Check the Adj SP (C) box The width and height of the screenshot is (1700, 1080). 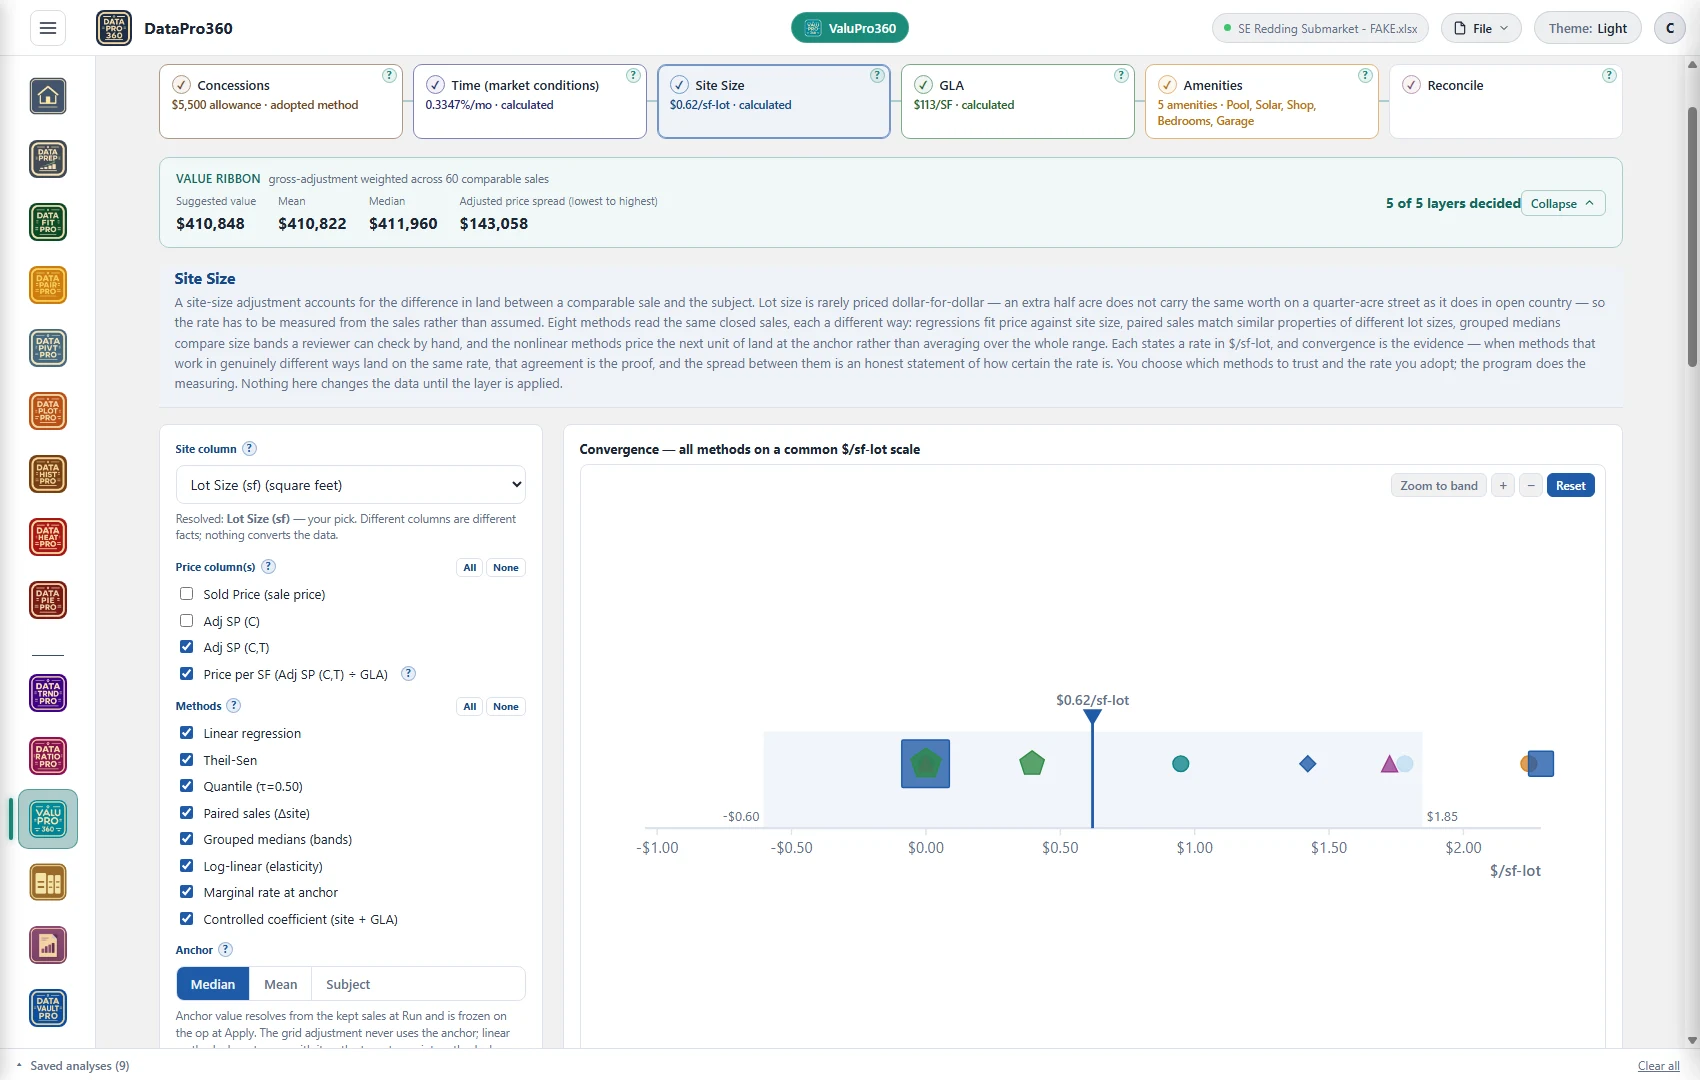point(186,621)
